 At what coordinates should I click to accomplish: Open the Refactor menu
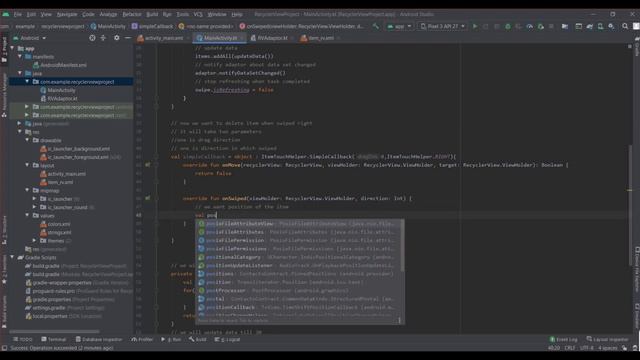(132, 14)
